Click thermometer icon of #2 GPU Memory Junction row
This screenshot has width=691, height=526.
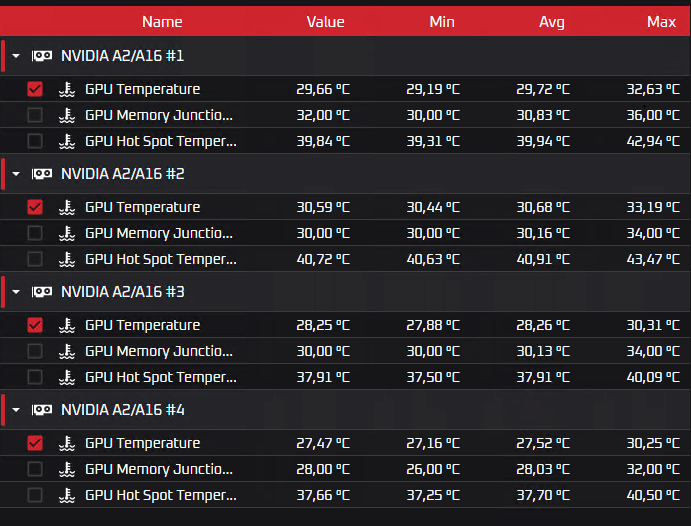[67, 233]
